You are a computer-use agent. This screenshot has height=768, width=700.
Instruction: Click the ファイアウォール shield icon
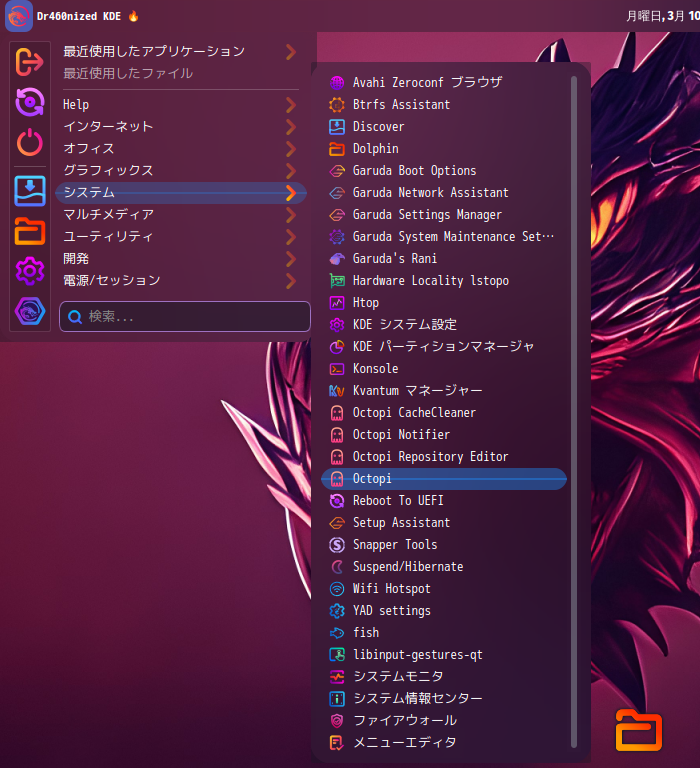pos(337,720)
